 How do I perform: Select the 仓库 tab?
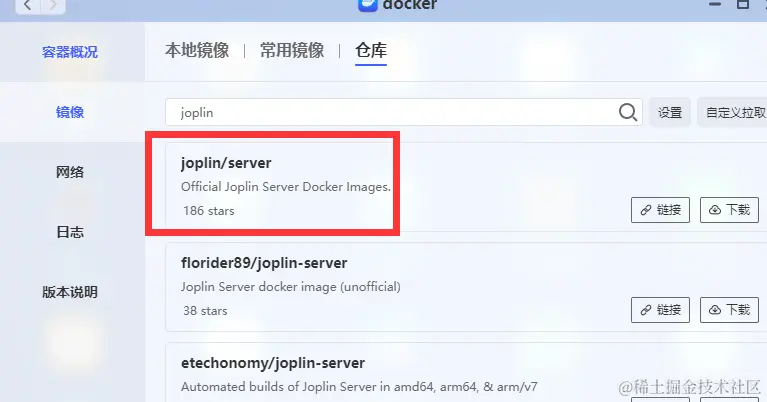[371, 50]
